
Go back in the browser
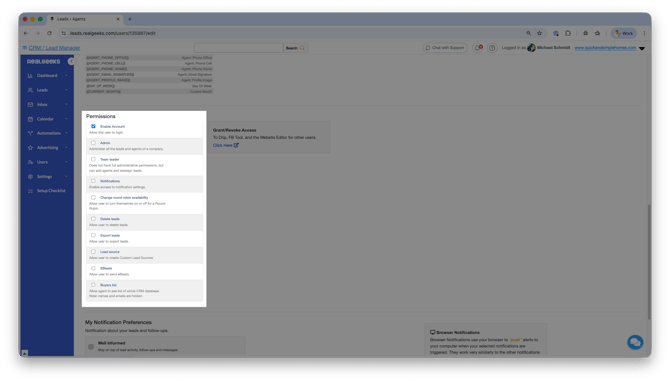pyautogui.click(x=26, y=33)
